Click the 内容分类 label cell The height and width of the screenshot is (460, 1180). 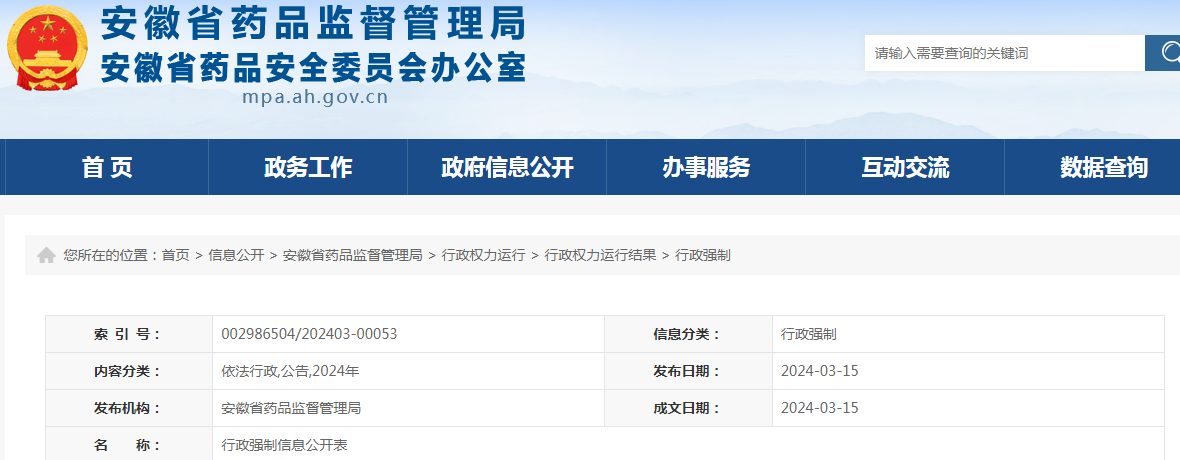tap(129, 371)
